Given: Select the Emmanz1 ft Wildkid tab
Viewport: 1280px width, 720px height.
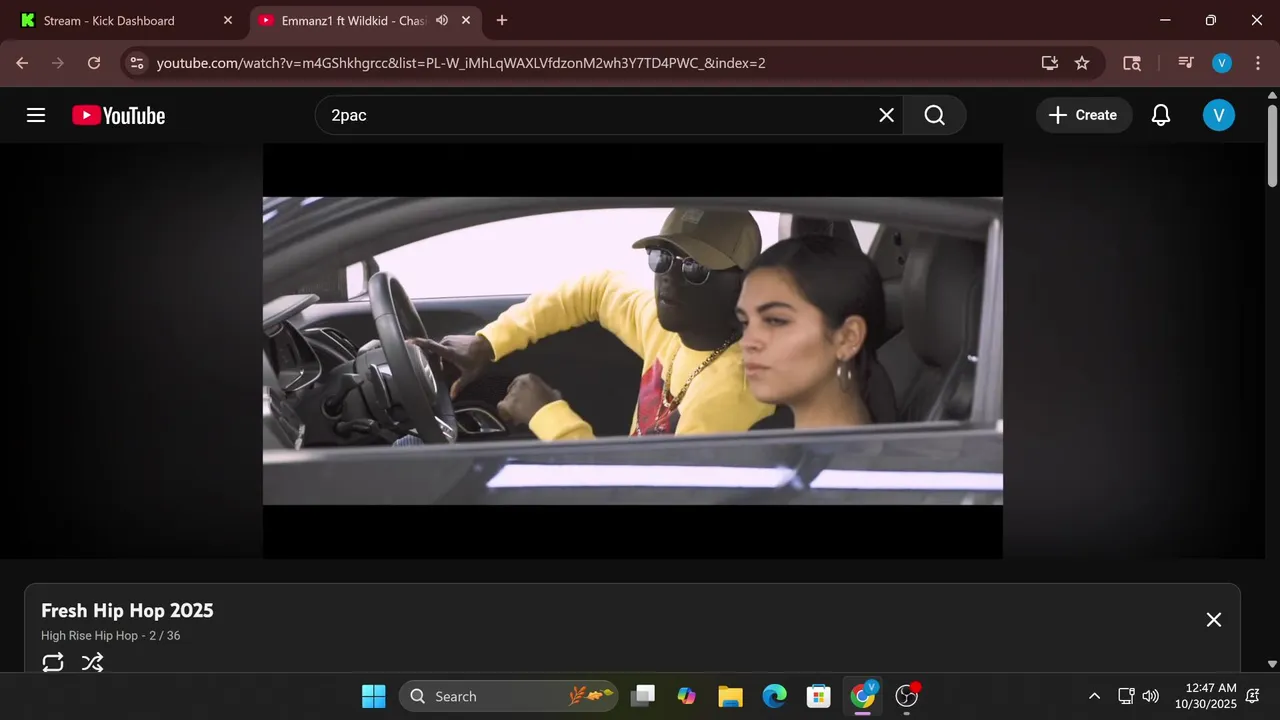Looking at the screenshot, I should [x=354, y=20].
